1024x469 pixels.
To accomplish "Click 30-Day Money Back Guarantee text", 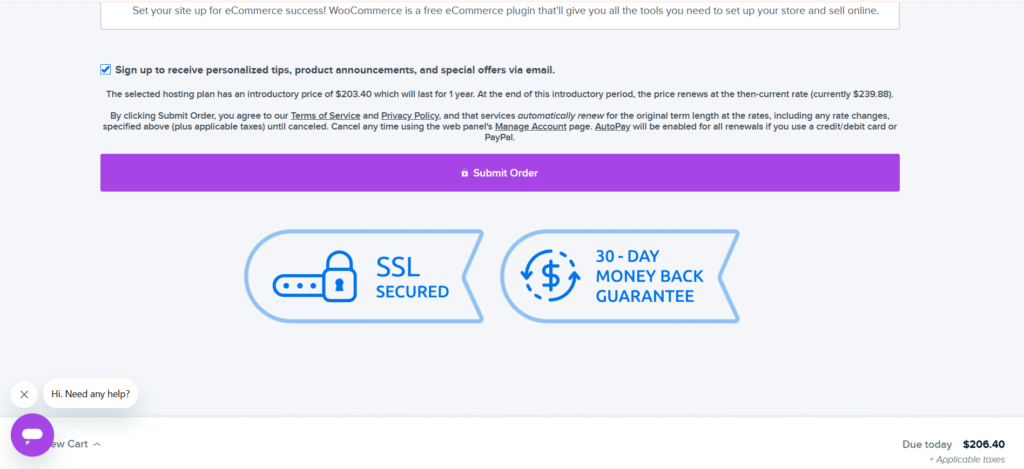I will (644, 276).
